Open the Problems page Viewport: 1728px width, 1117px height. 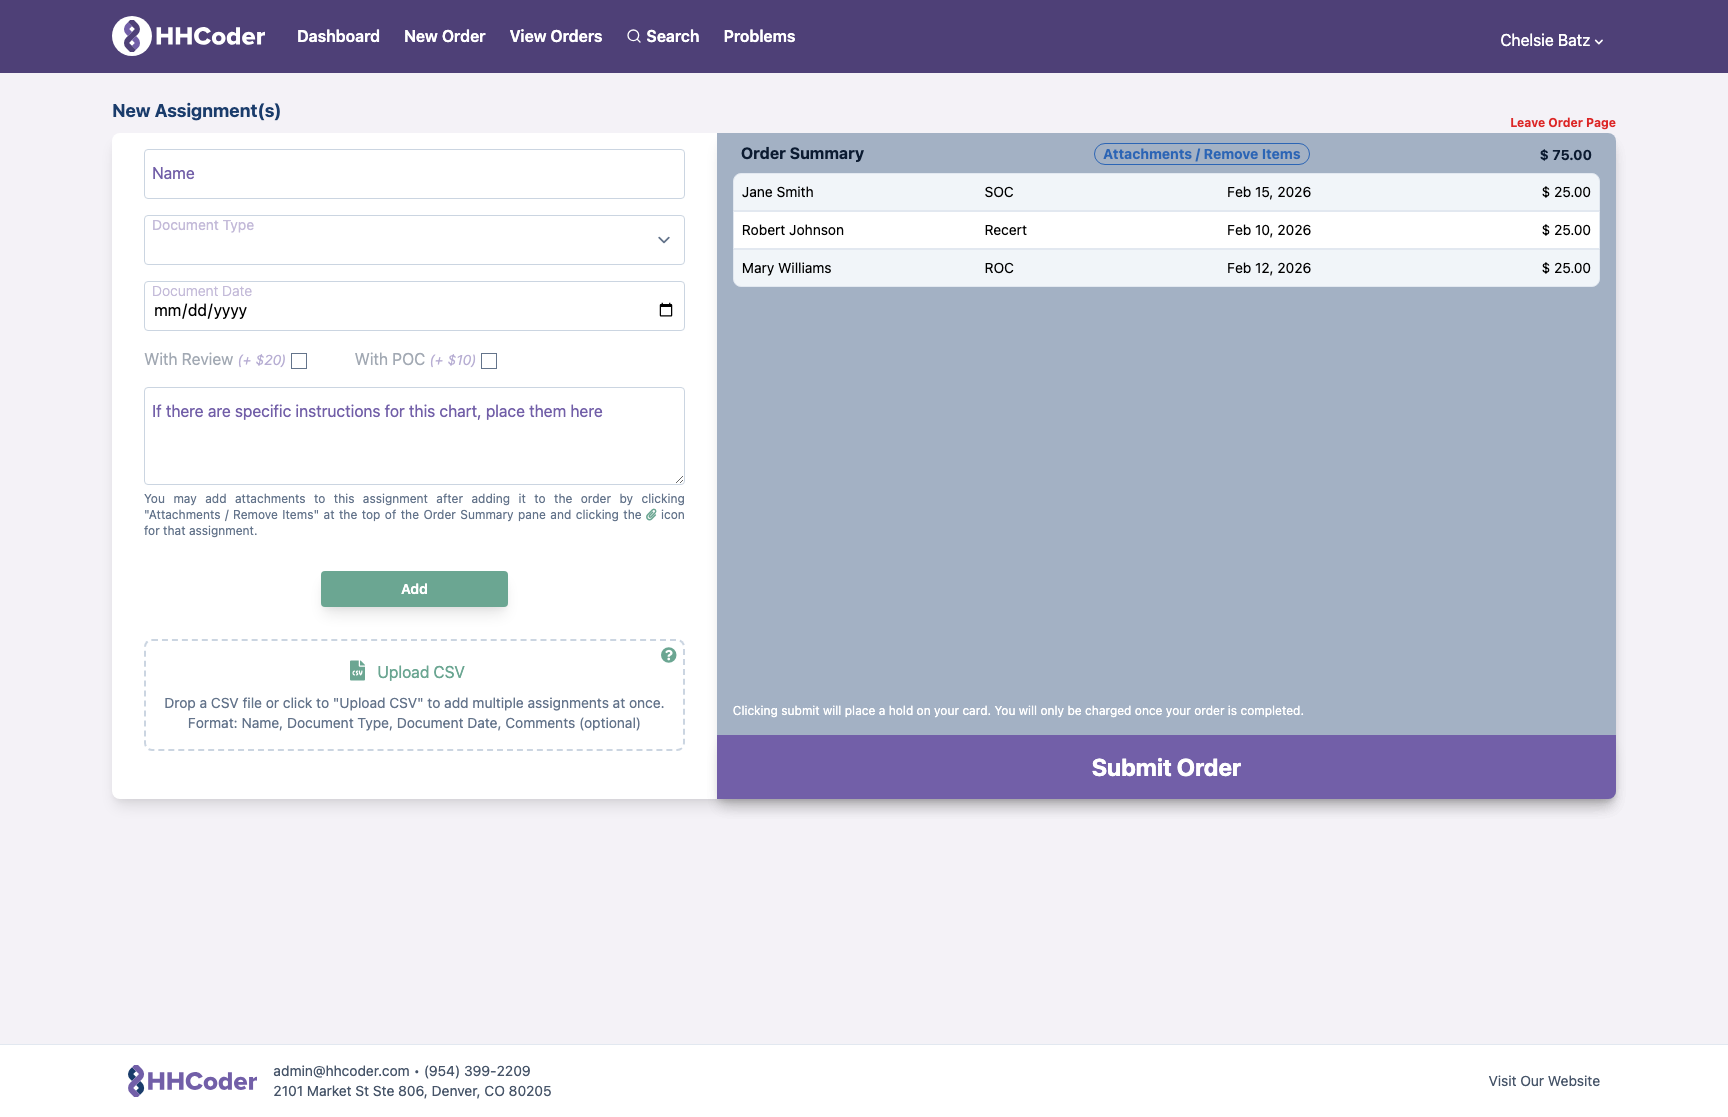759,36
